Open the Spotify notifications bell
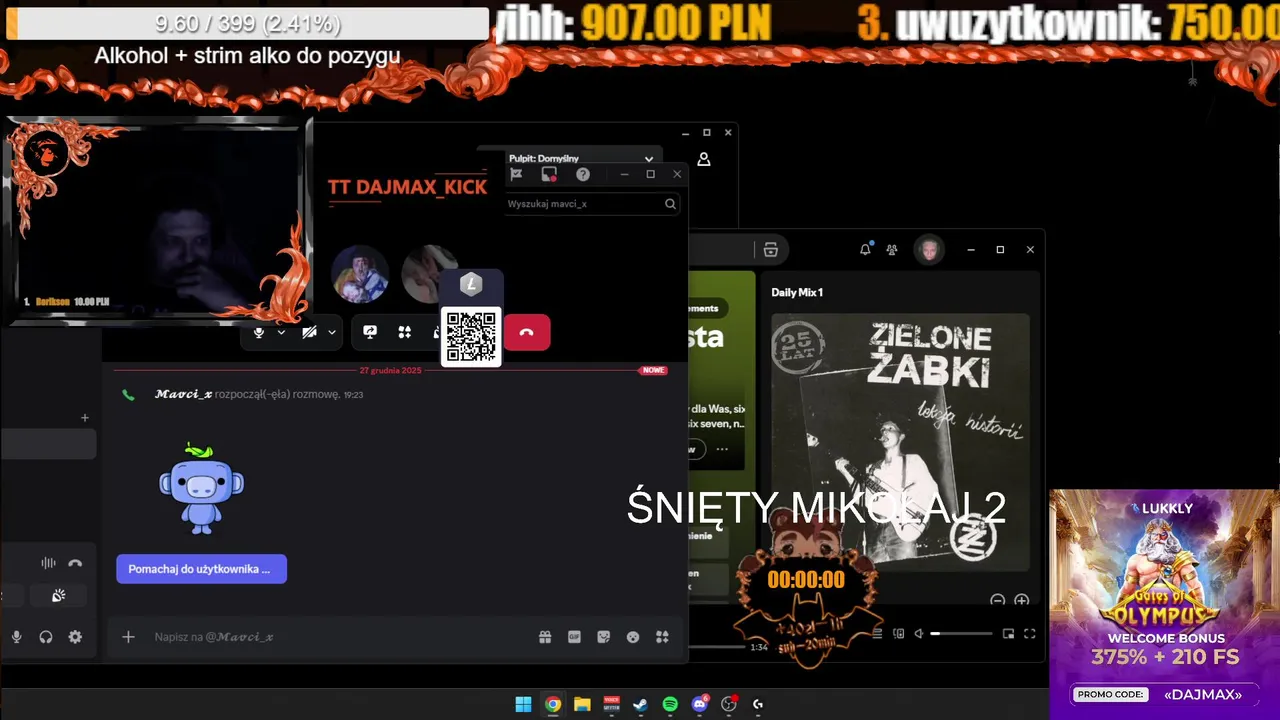 click(x=865, y=250)
